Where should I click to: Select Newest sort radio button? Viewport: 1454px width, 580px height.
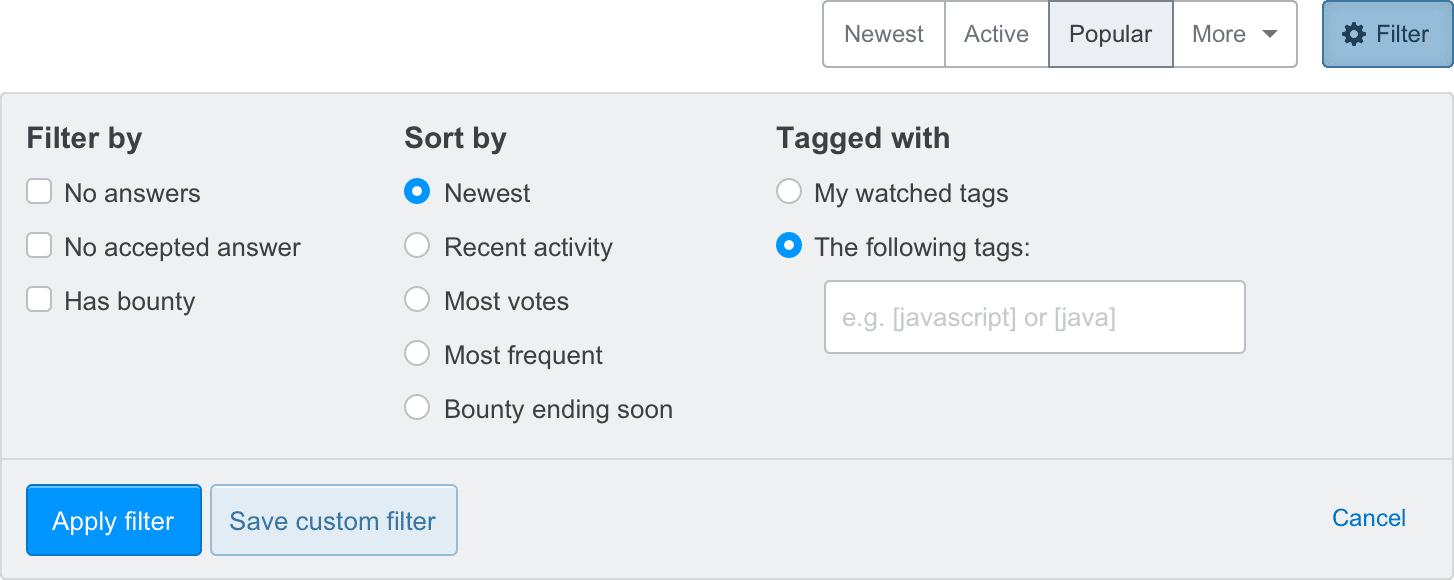pos(417,192)
